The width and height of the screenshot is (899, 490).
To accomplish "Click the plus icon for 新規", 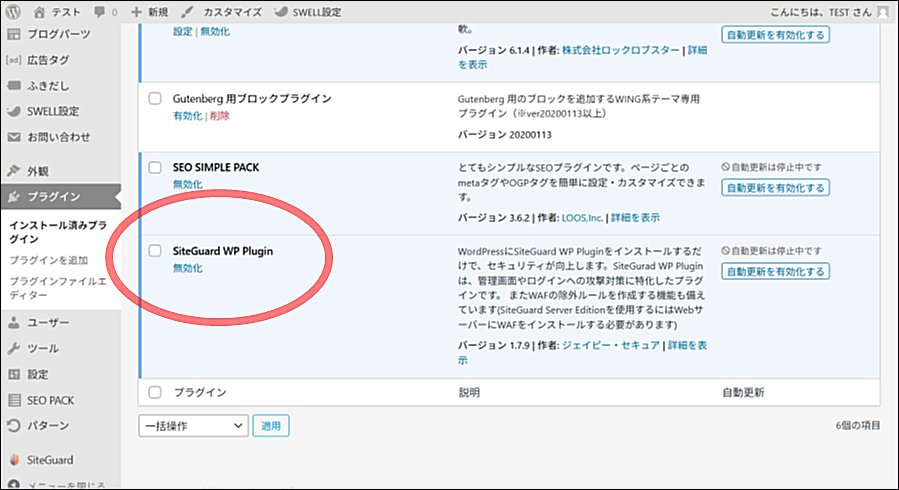I will pos(136,11).
